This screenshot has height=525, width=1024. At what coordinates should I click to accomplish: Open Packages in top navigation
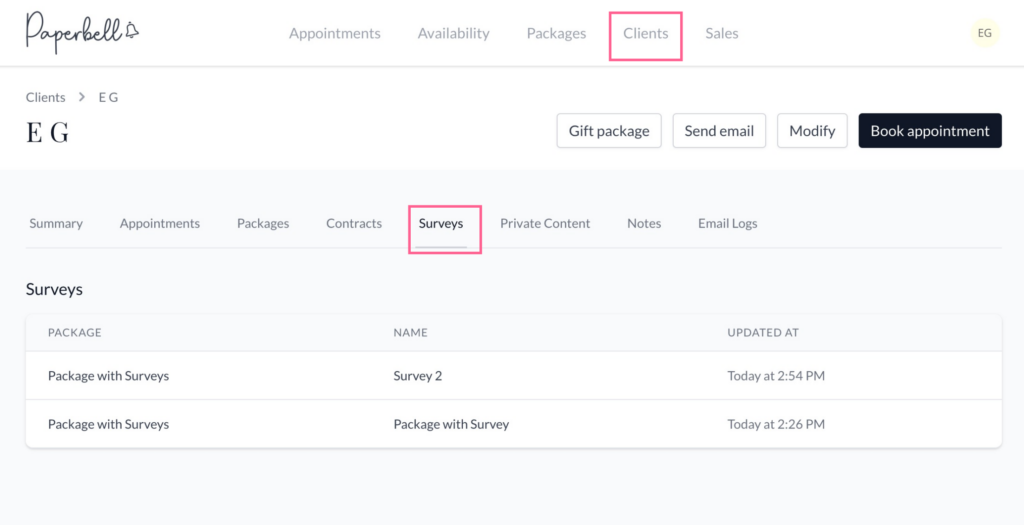556,33
